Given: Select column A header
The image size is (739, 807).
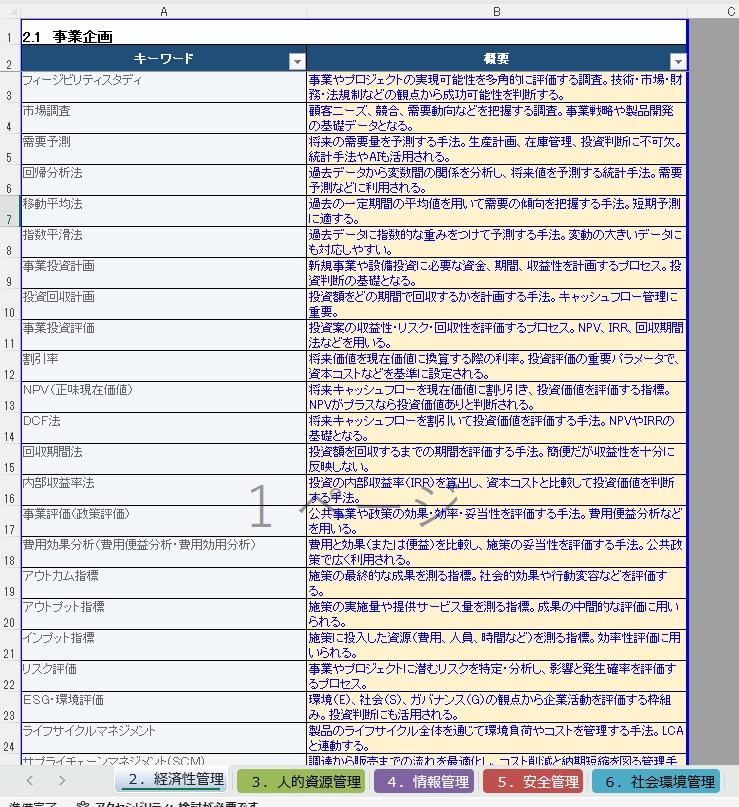Looking at the screenshot, I should pos(164,11).
